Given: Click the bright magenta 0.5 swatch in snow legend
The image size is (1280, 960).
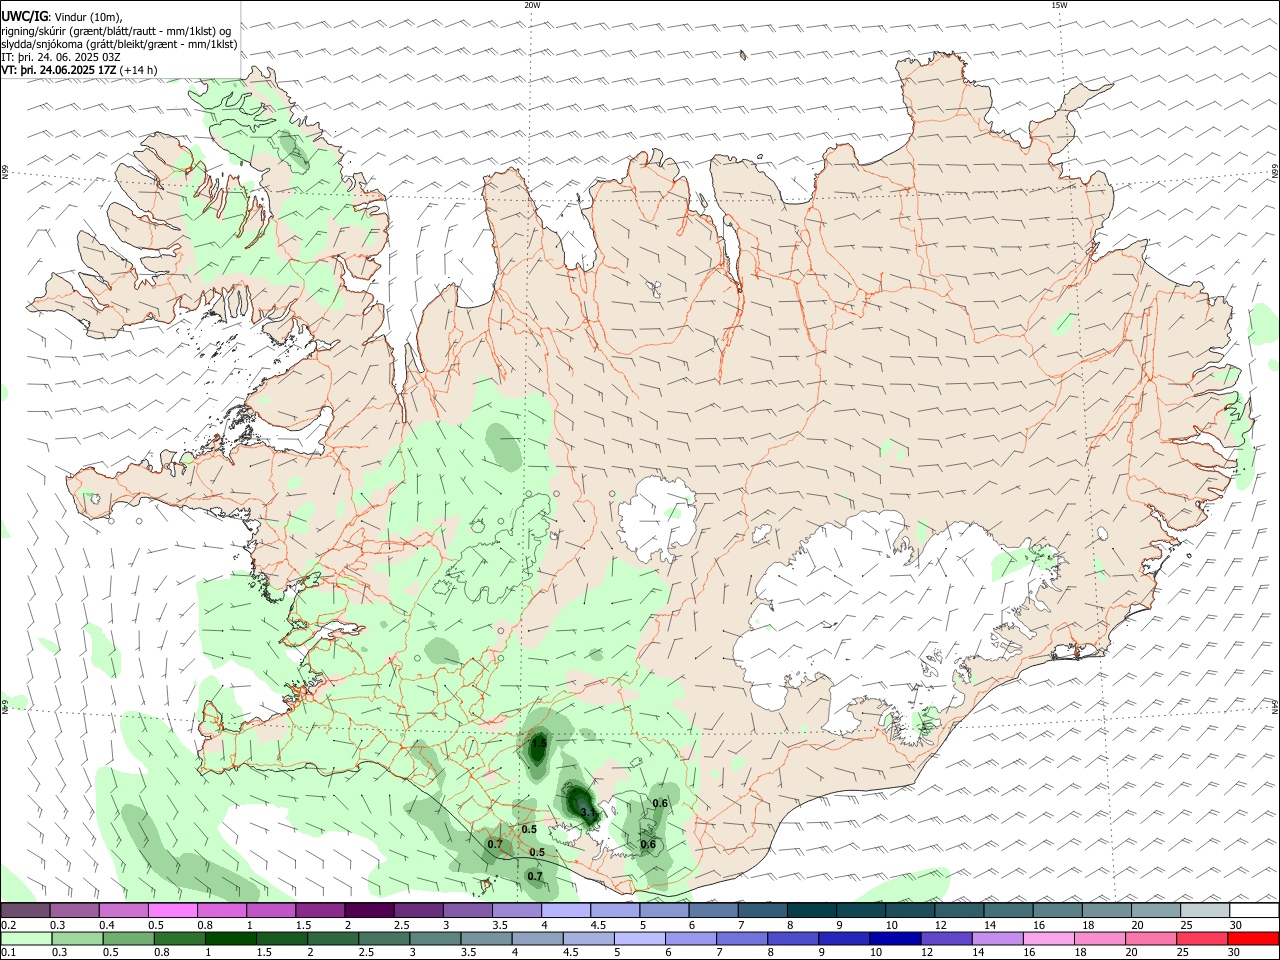Looking at the screenshot, I should click(172, 911).
